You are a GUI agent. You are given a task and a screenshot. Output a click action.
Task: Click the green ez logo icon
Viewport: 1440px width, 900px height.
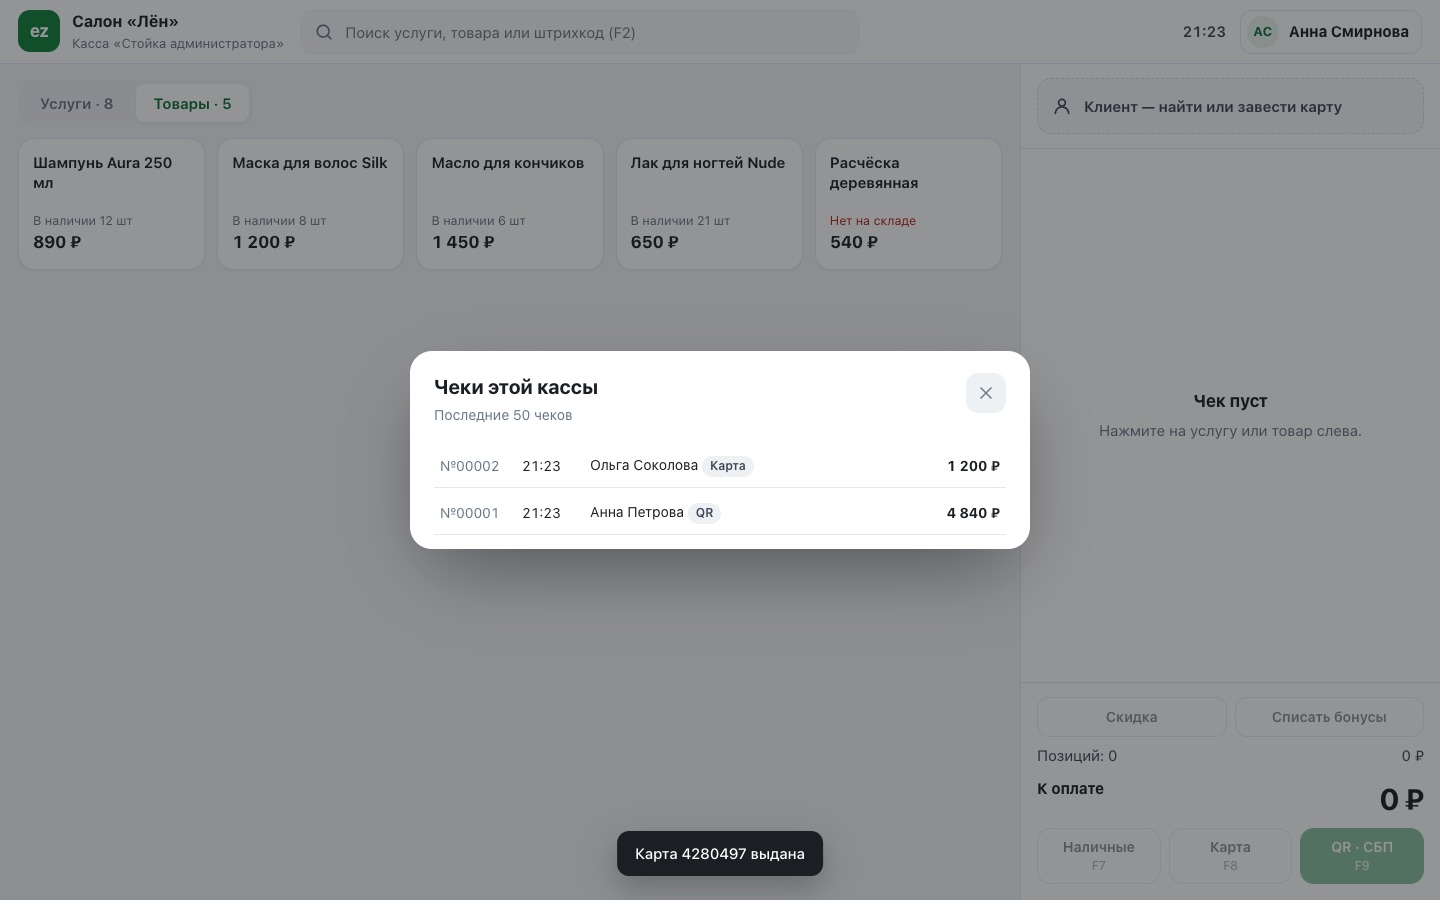click(39, 31)
